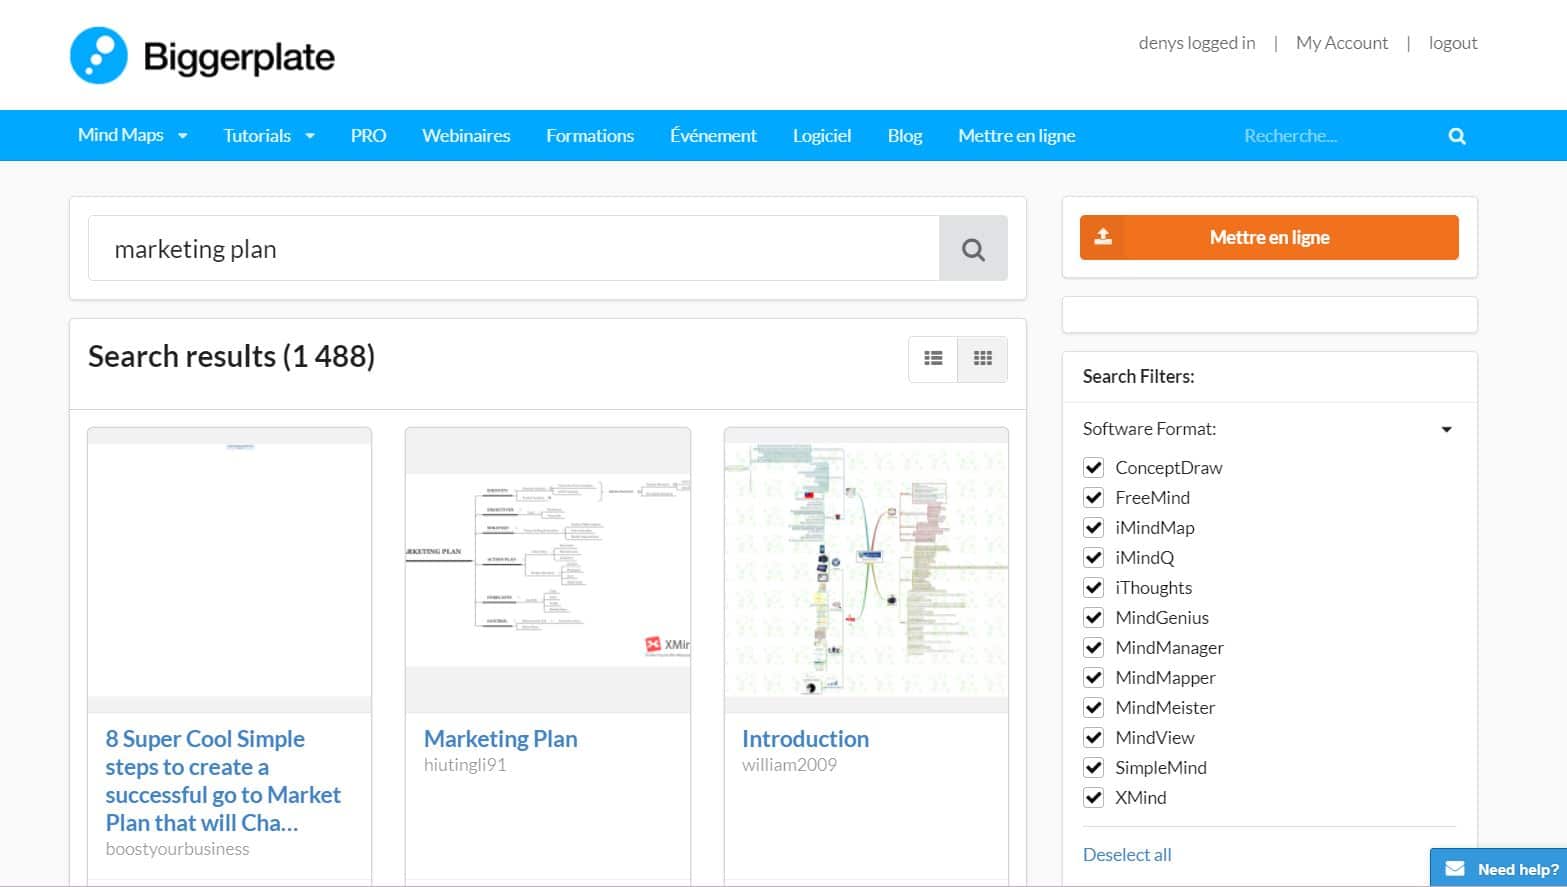Click Deselect all filters

pyautogui.click(x=1127, y=855)
